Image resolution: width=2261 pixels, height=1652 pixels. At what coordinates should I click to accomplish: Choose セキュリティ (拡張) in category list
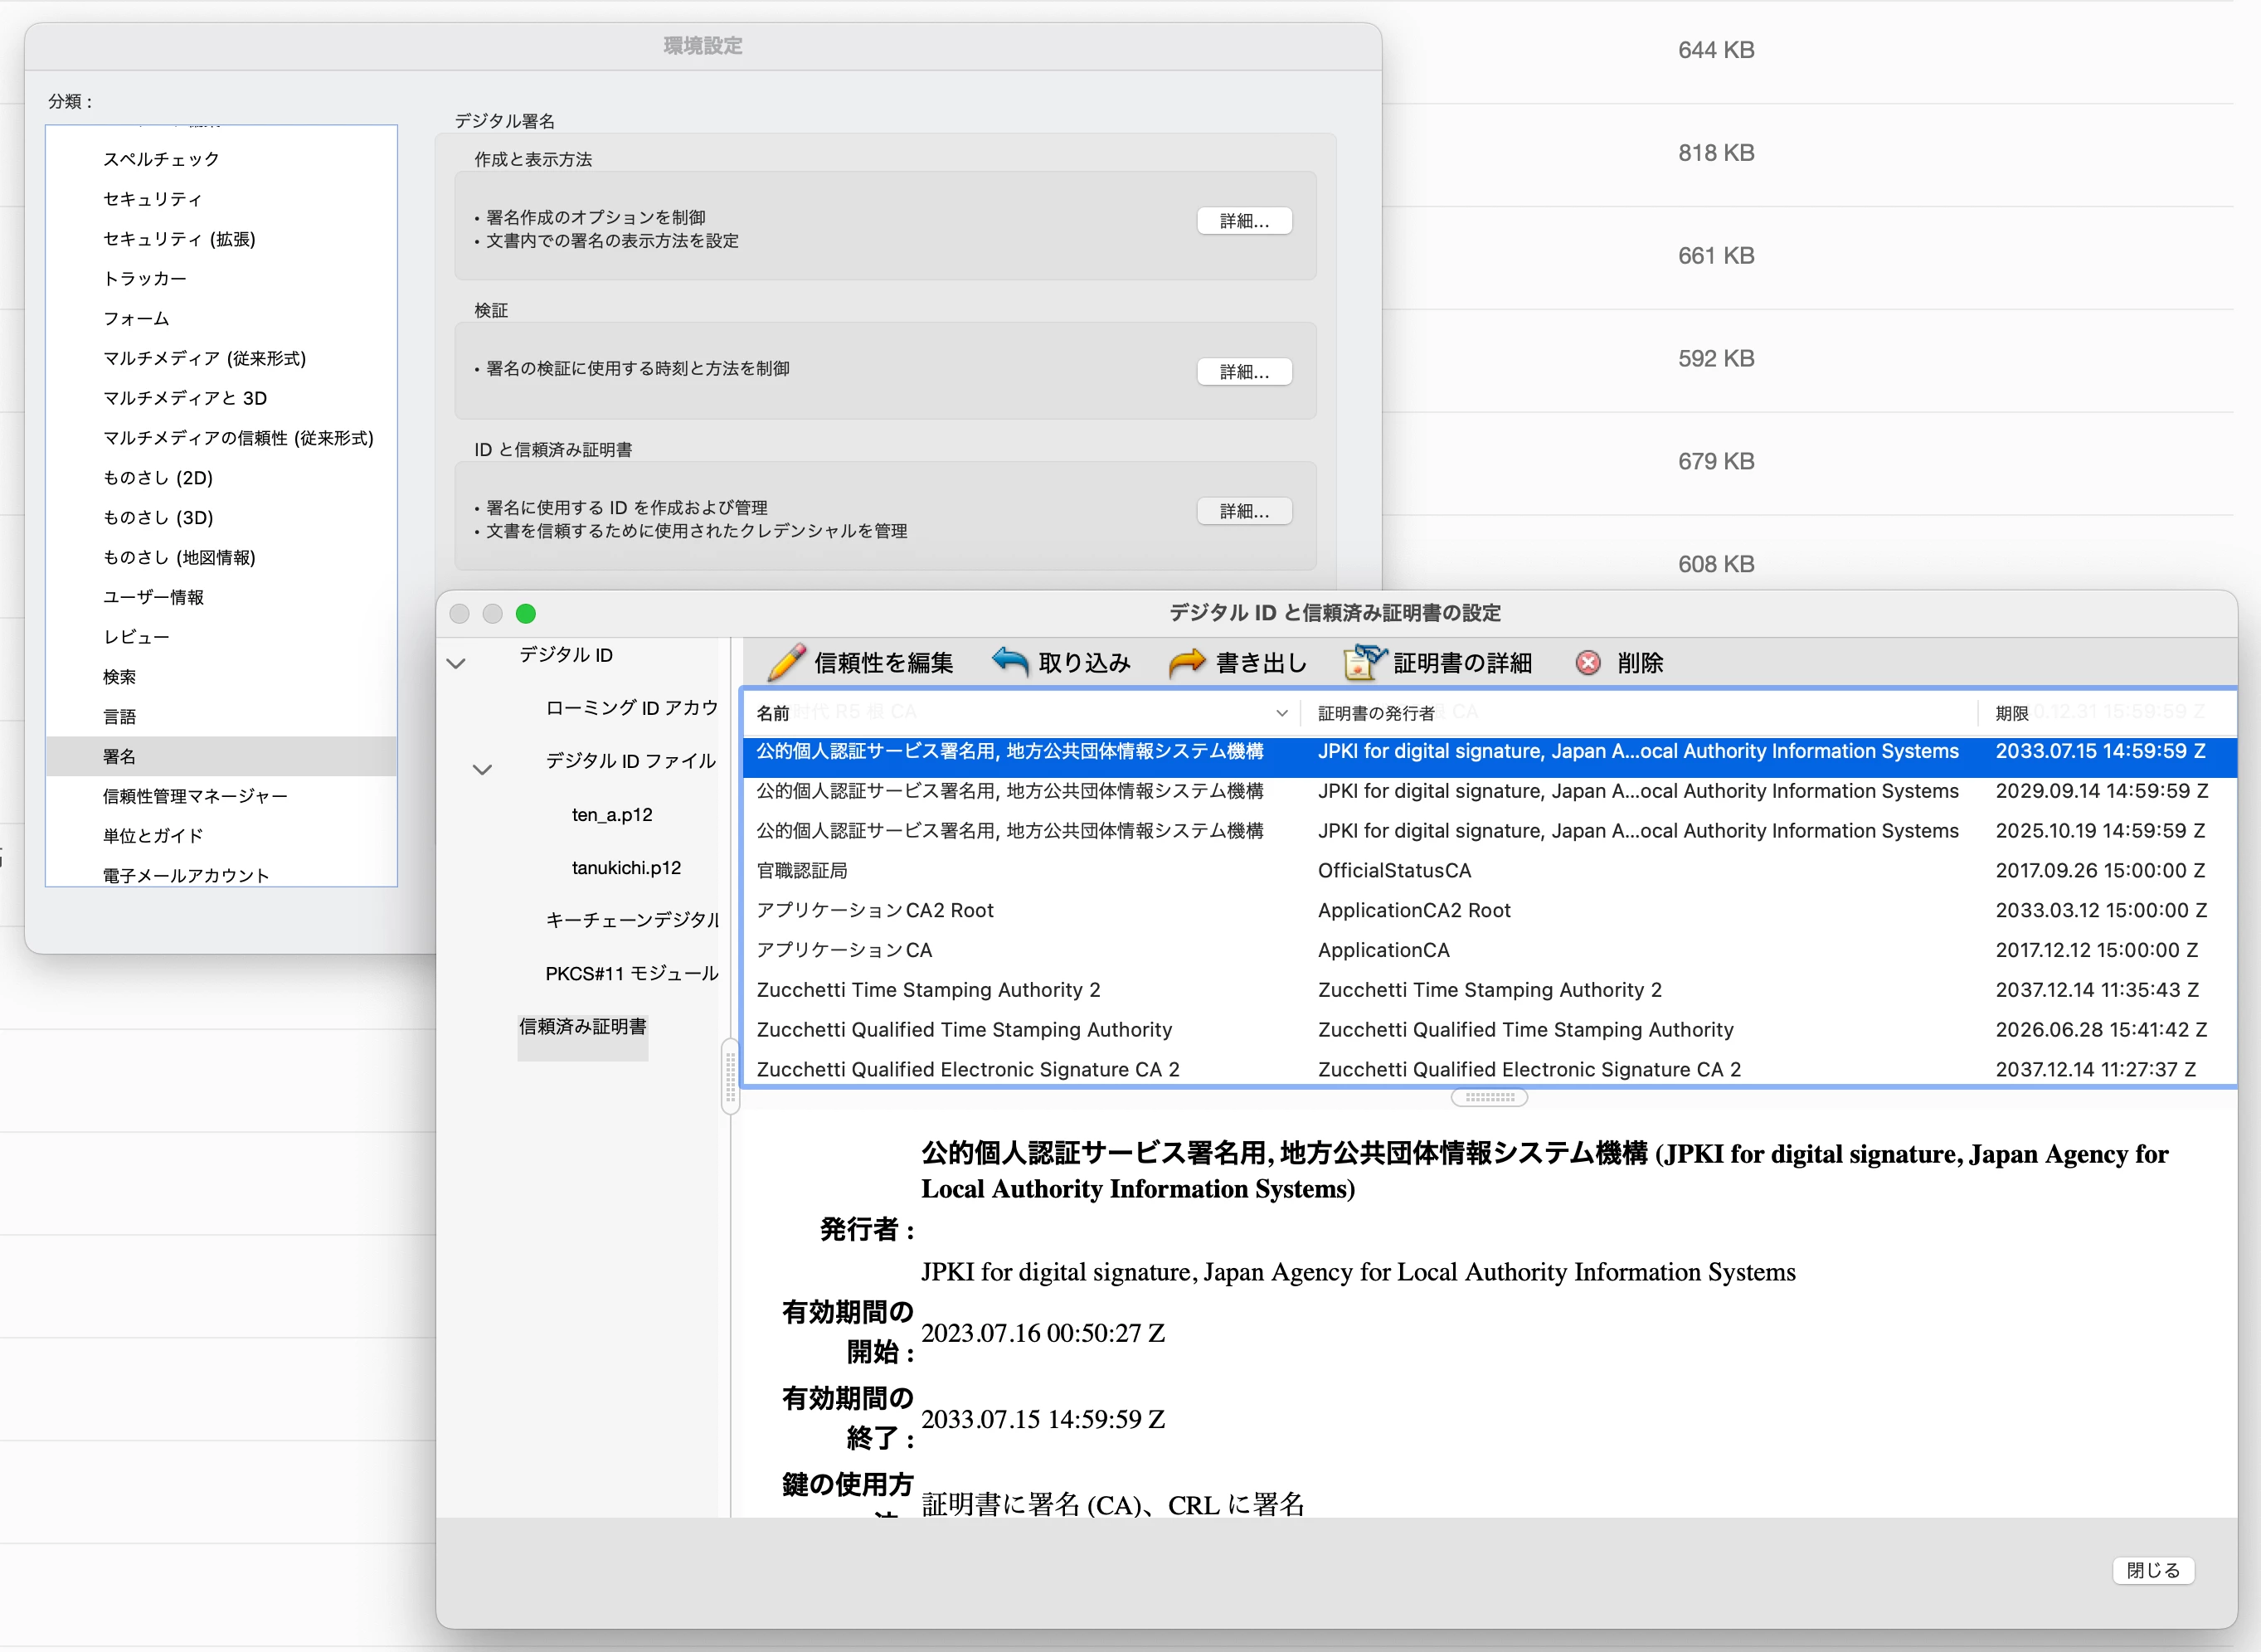point(179,239)
